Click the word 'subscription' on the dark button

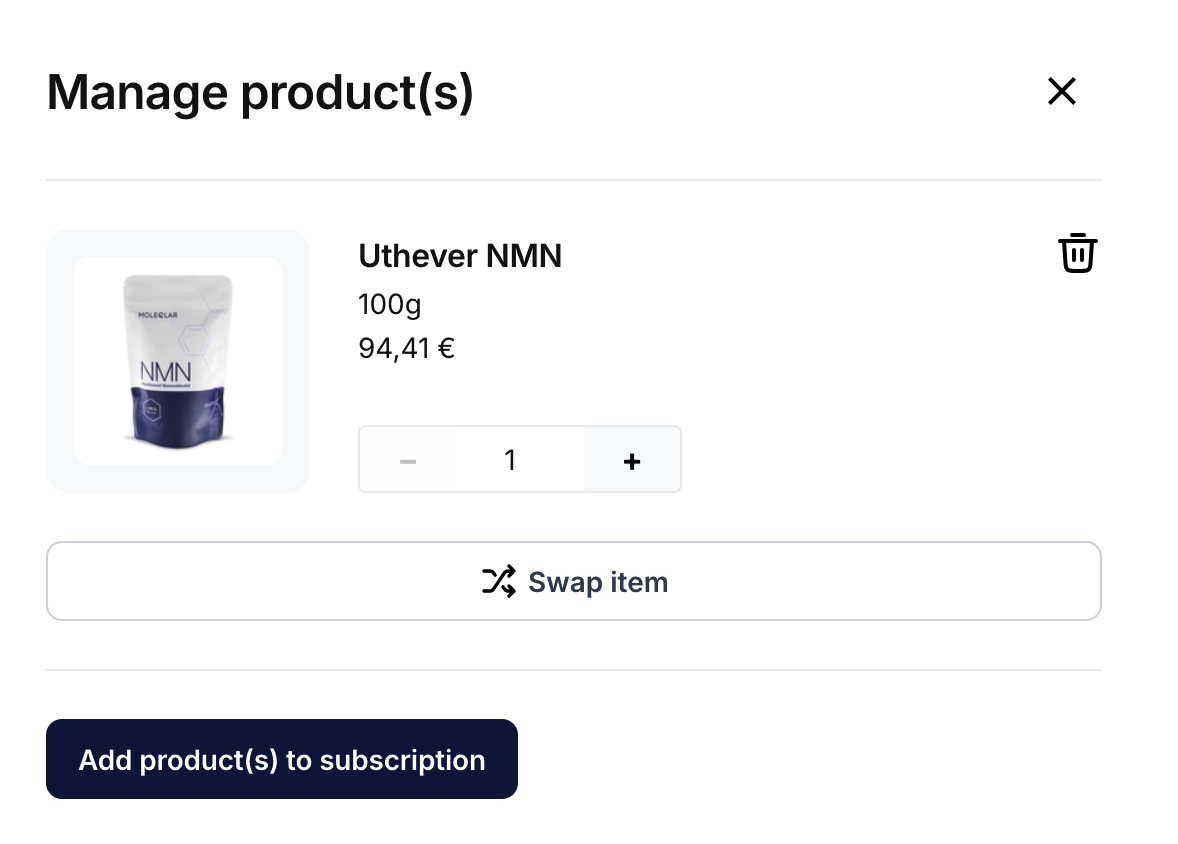click(402, 761)
